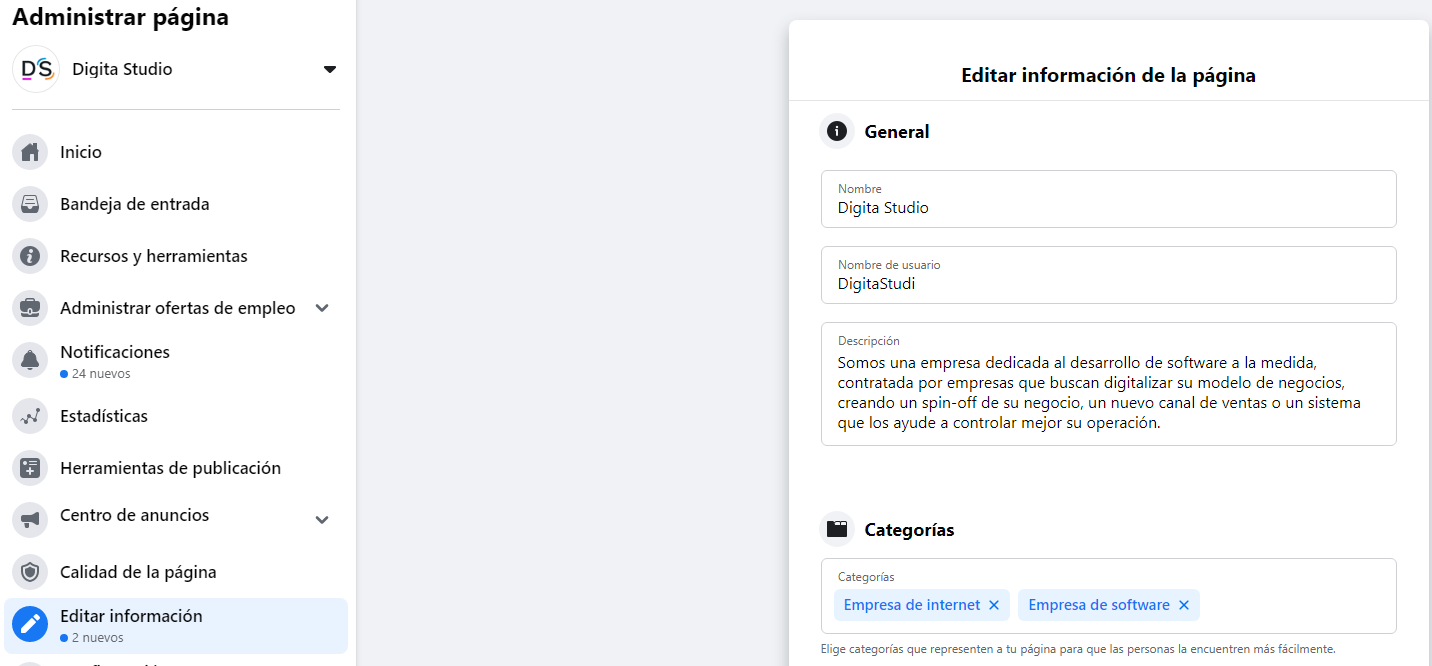Click the Estadísticas chart icon
The width and height of the screenshot is (1432, 666).
30,416
